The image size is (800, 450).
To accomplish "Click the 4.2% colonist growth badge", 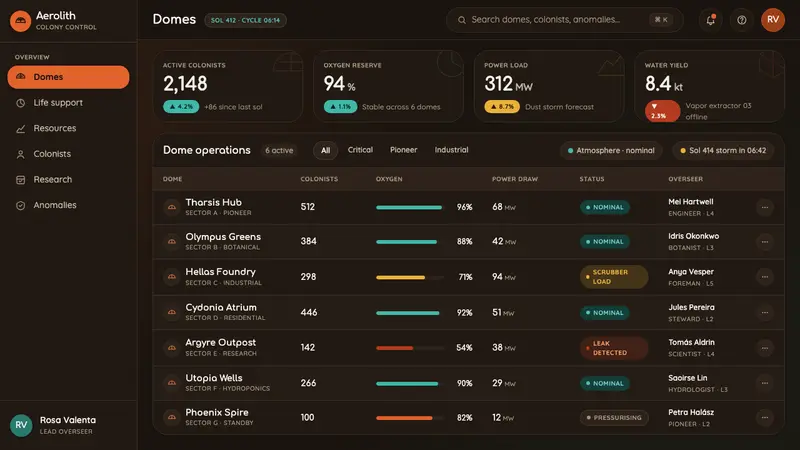I will tap(181, 107).
